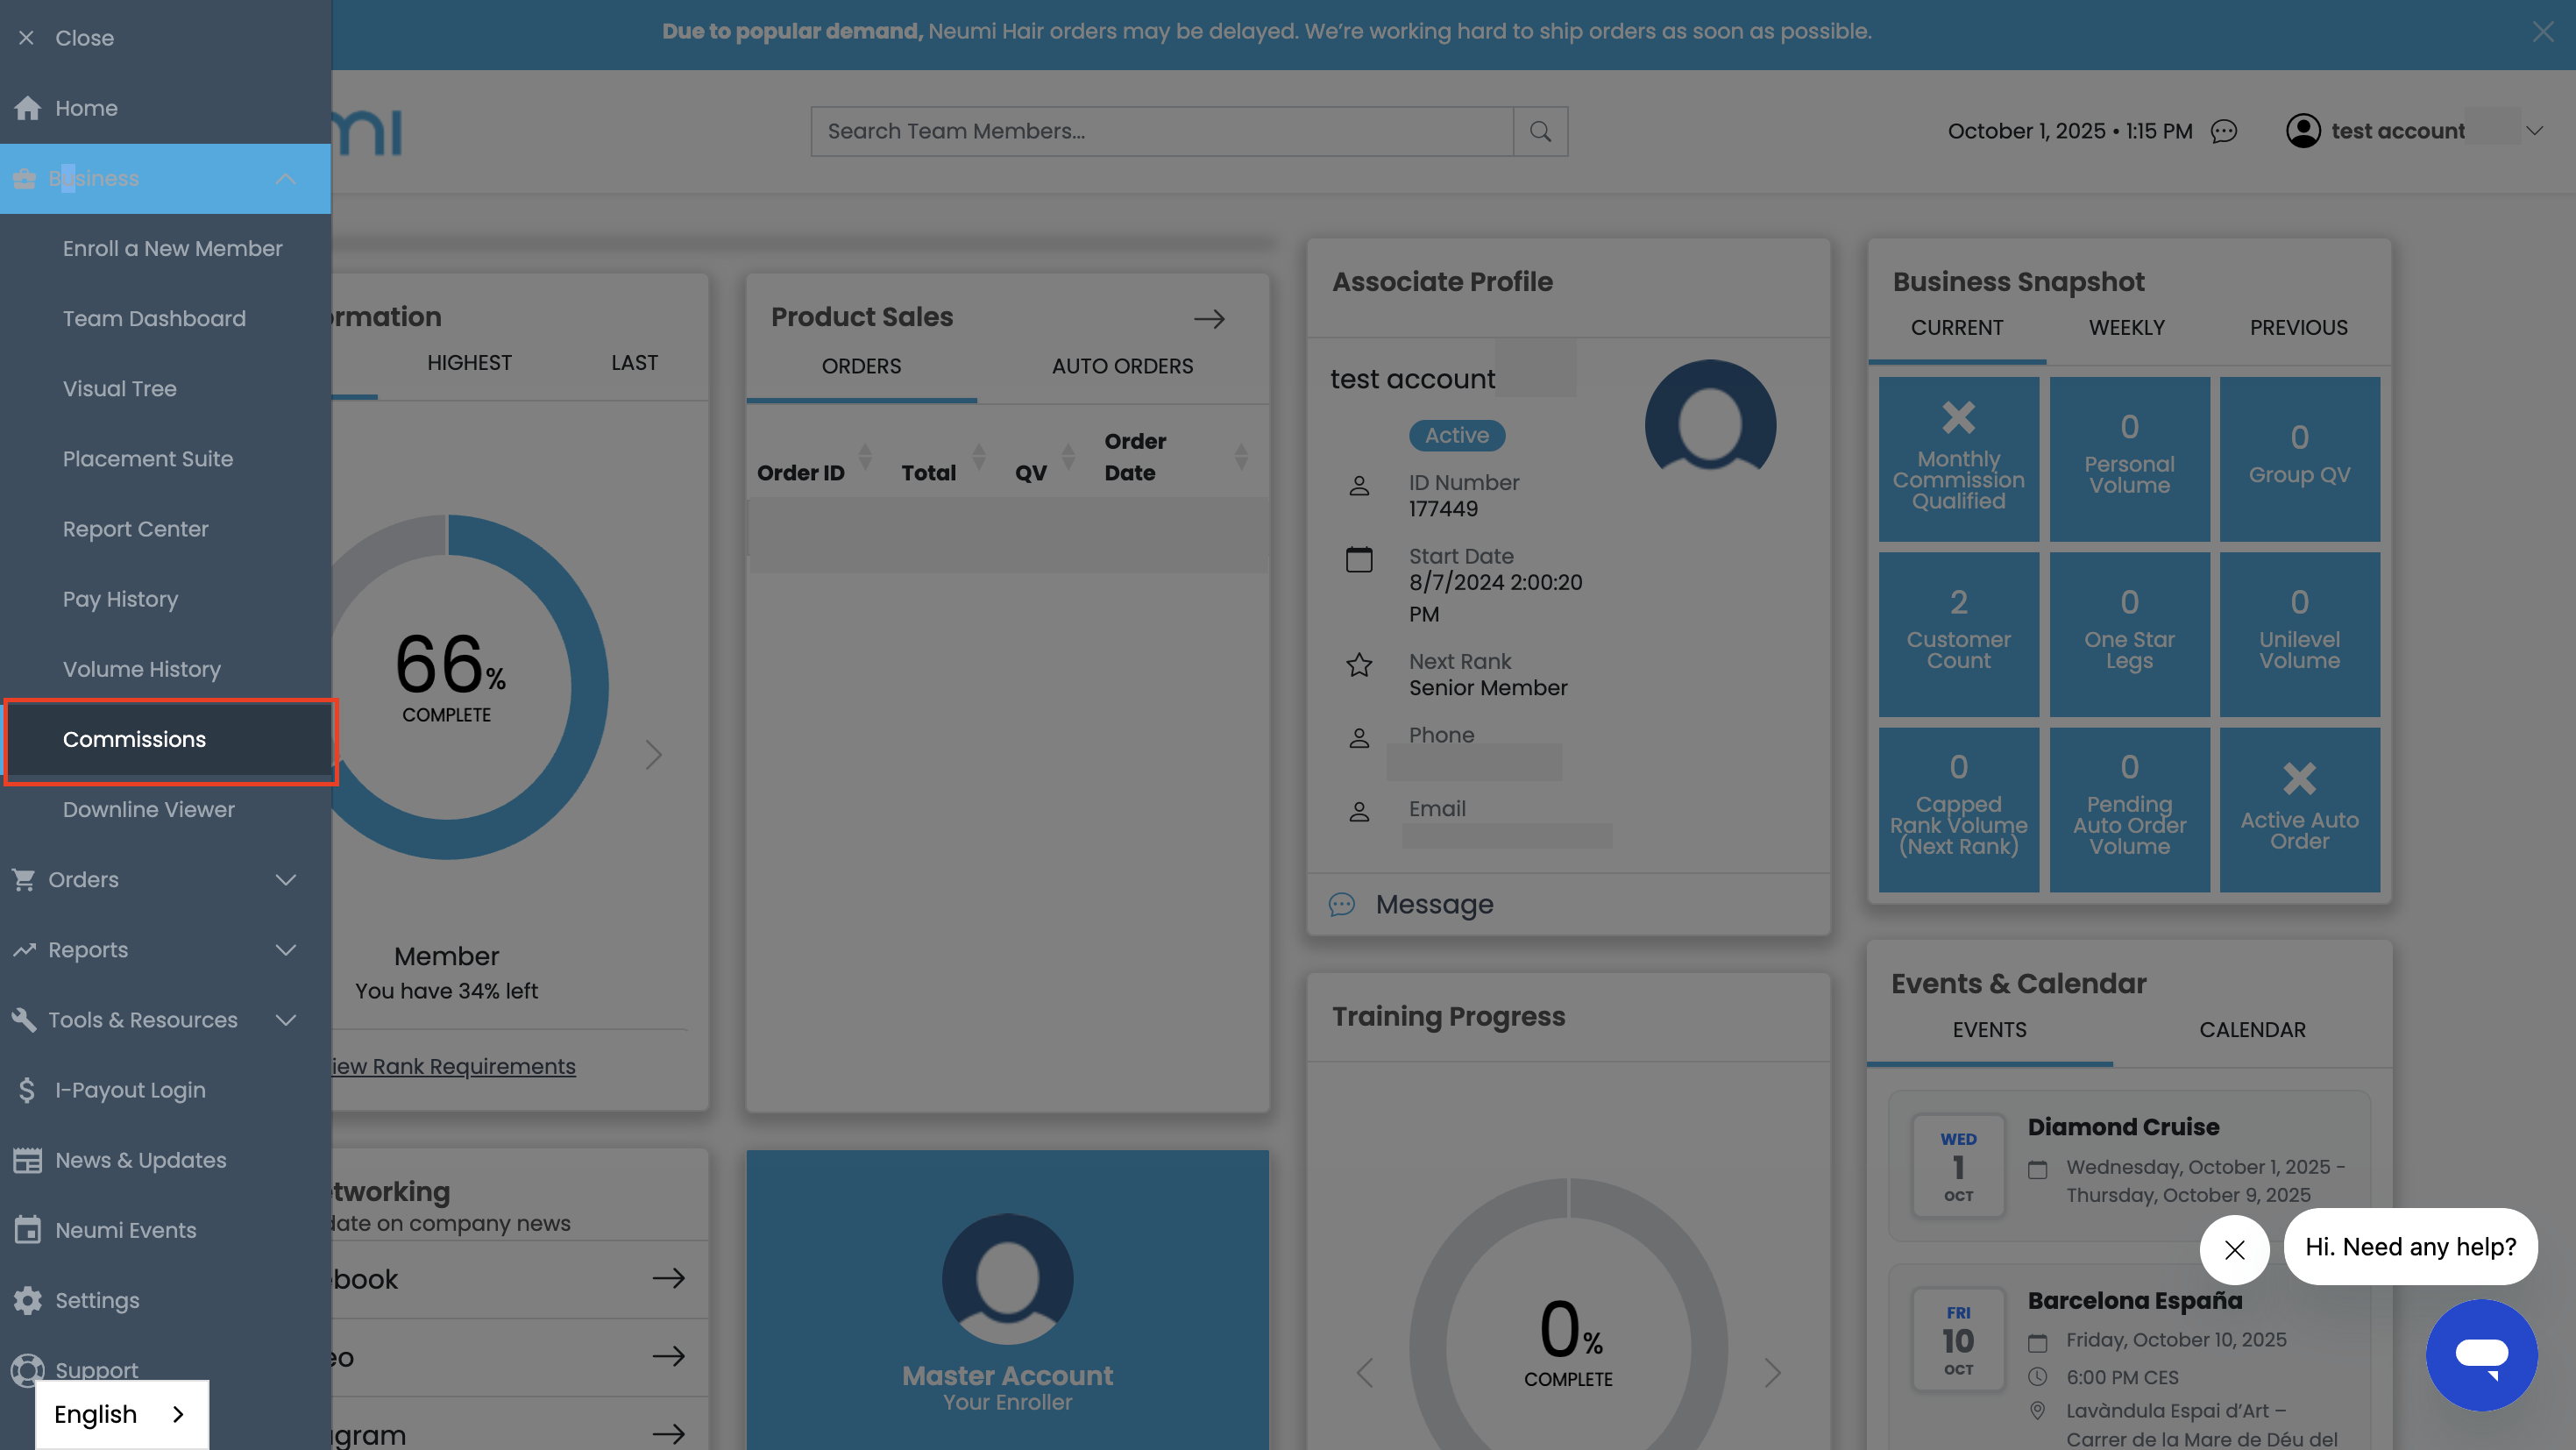Viewport: 2576px width, 1450px height.
Task: Collapse the Business menu section
Action: click(x=285, y=178)
